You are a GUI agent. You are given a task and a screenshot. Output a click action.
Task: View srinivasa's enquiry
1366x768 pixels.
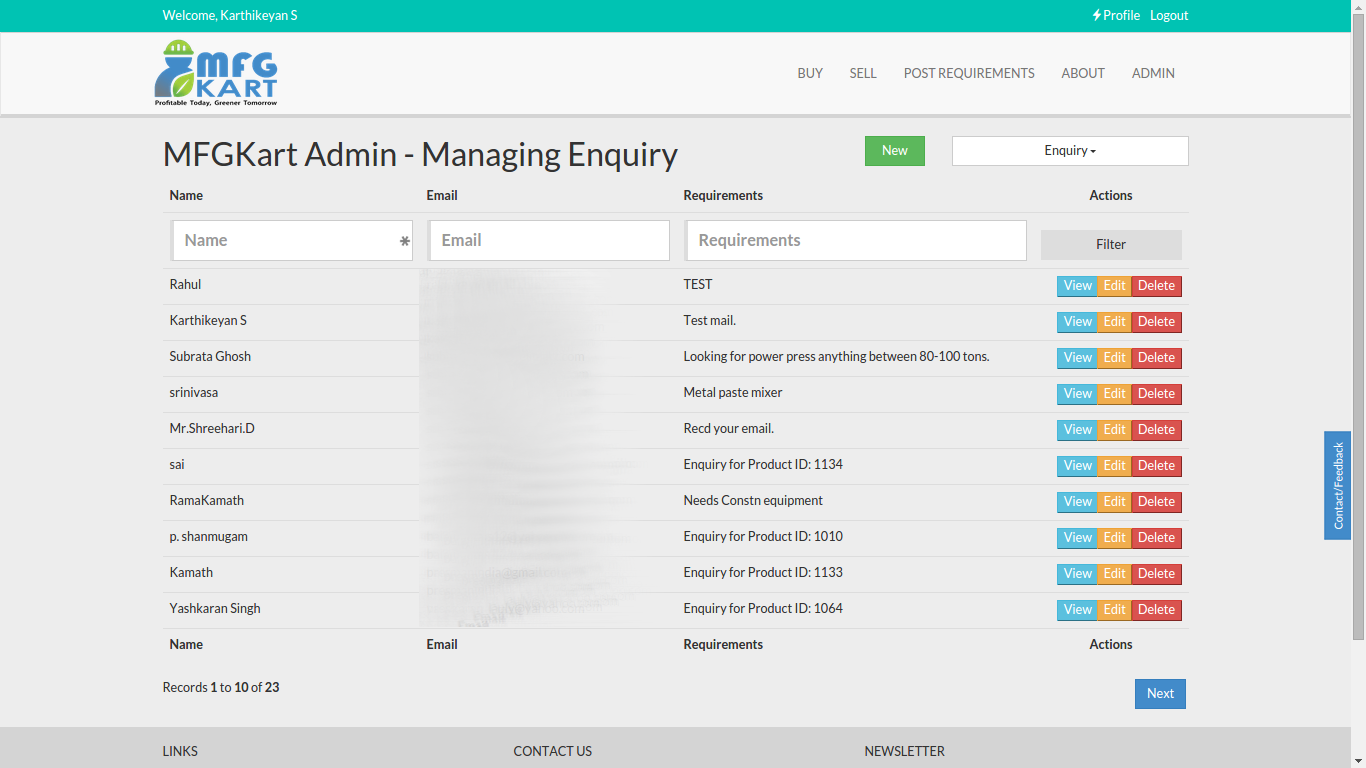point(1077,394)
